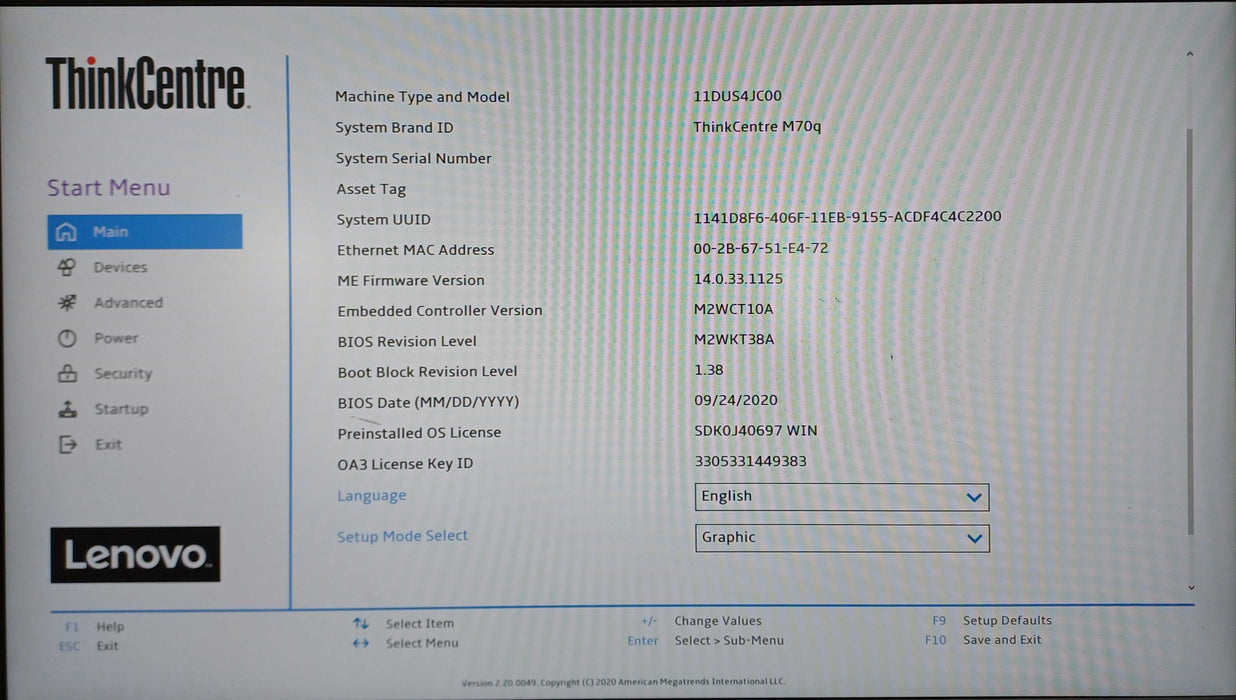
Task: Click the Lenovo logo badge
Action: point(135,554)
